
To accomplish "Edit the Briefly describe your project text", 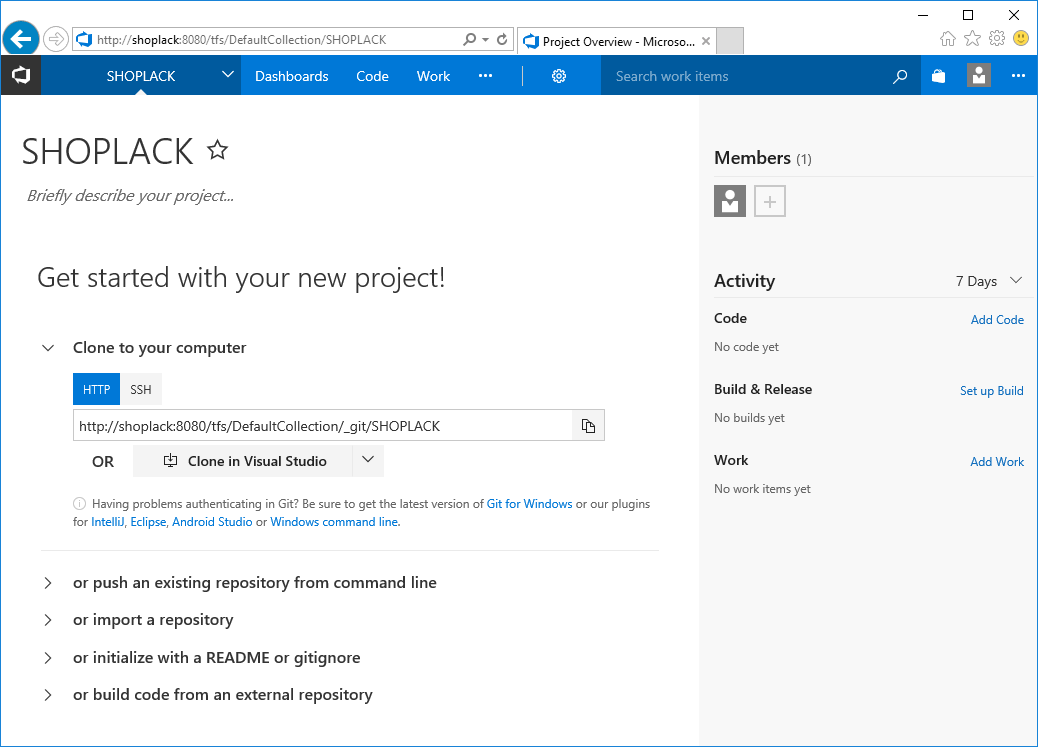I will coord(130,196).
